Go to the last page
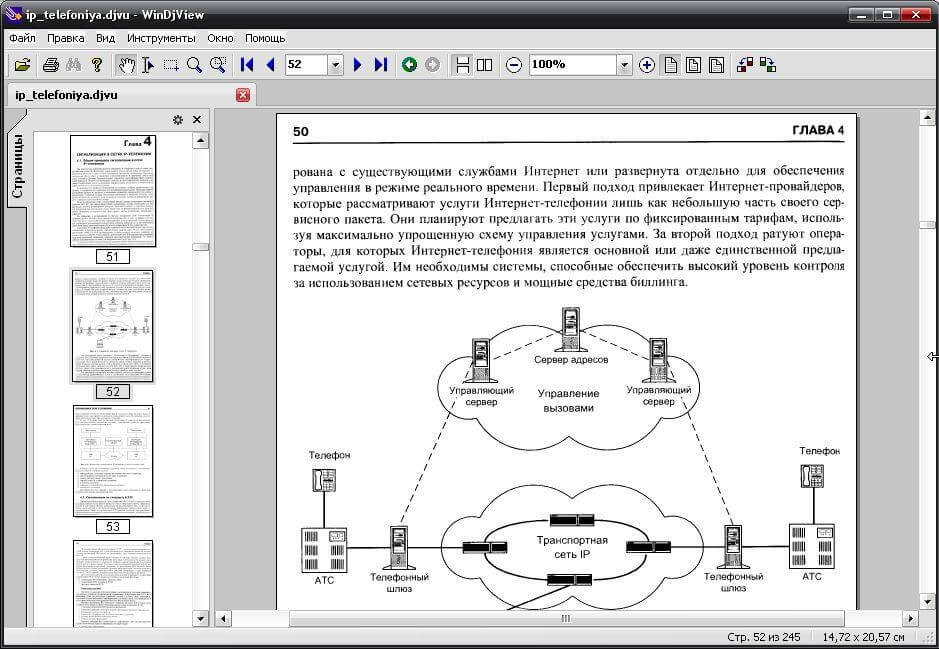The image size is (939, 649). coord(380,65)
